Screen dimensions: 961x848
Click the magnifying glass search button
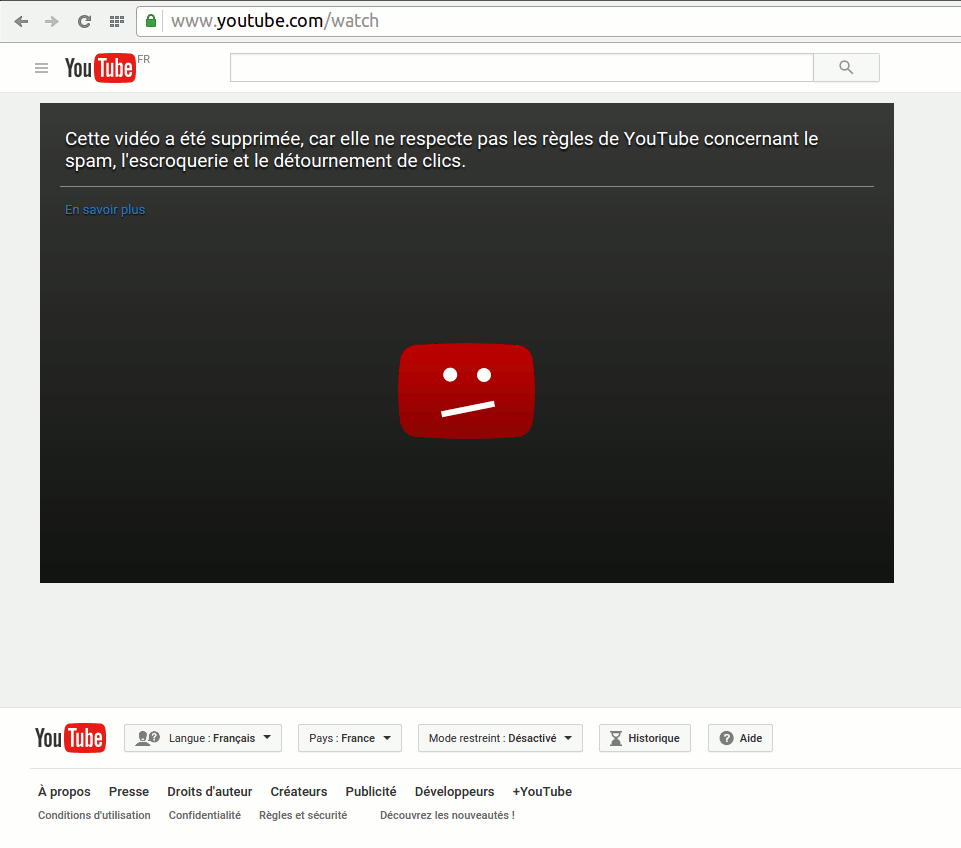point(846,67)
